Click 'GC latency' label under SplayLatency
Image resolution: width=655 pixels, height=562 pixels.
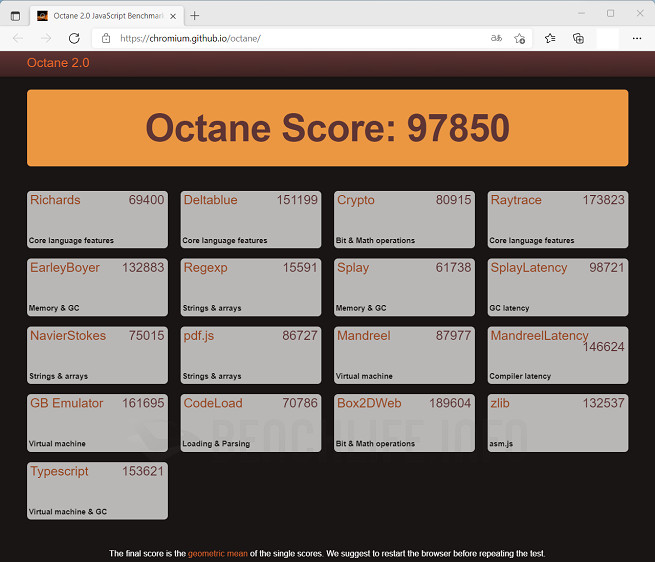(509, 308)
